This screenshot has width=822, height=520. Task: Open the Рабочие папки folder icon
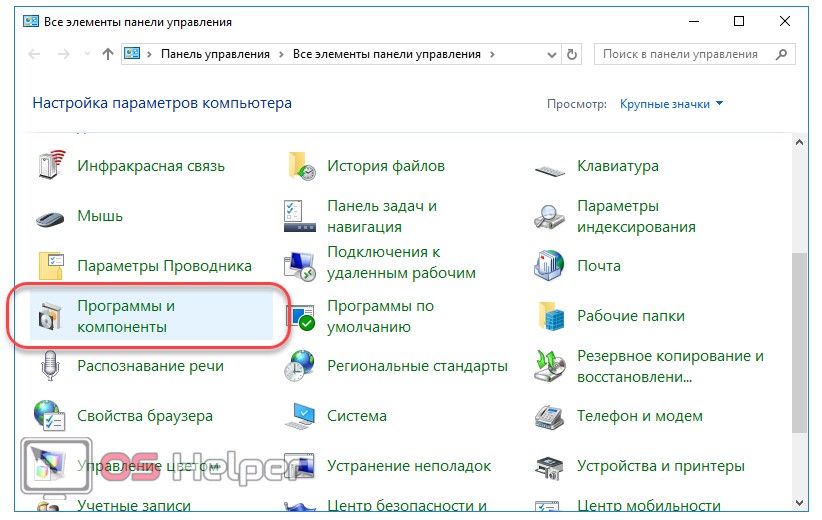pos(551,316)
